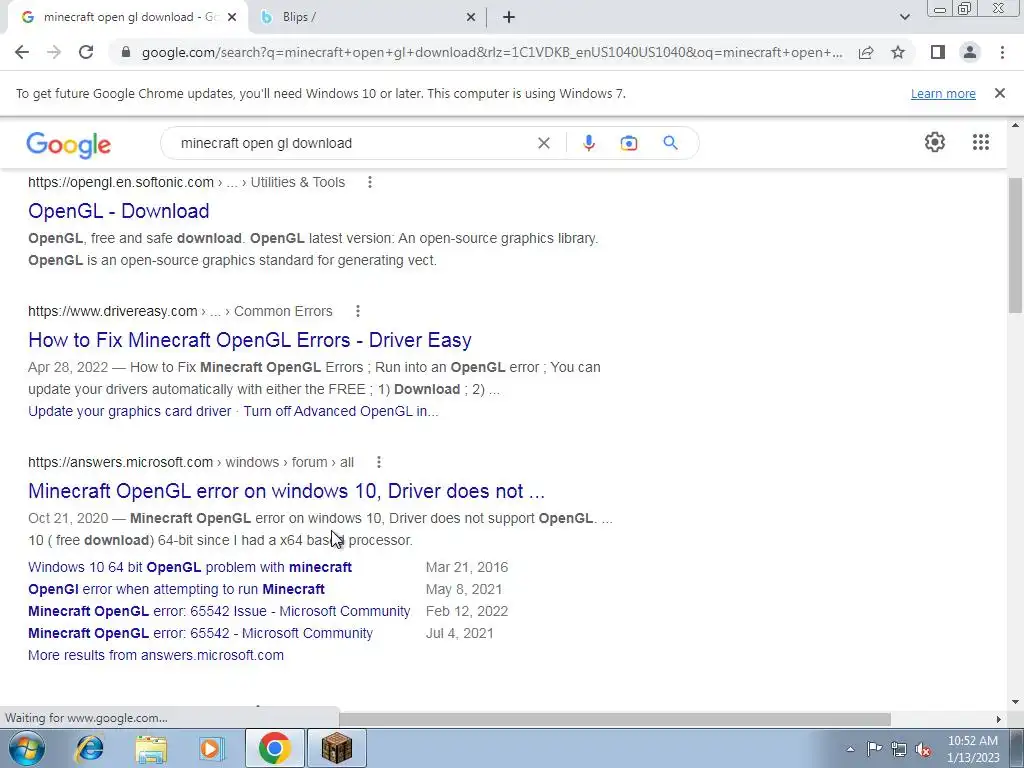Launch Internet Explorer from taskbar
This screenshot has width=1024, height=768.
click(89, 748)
